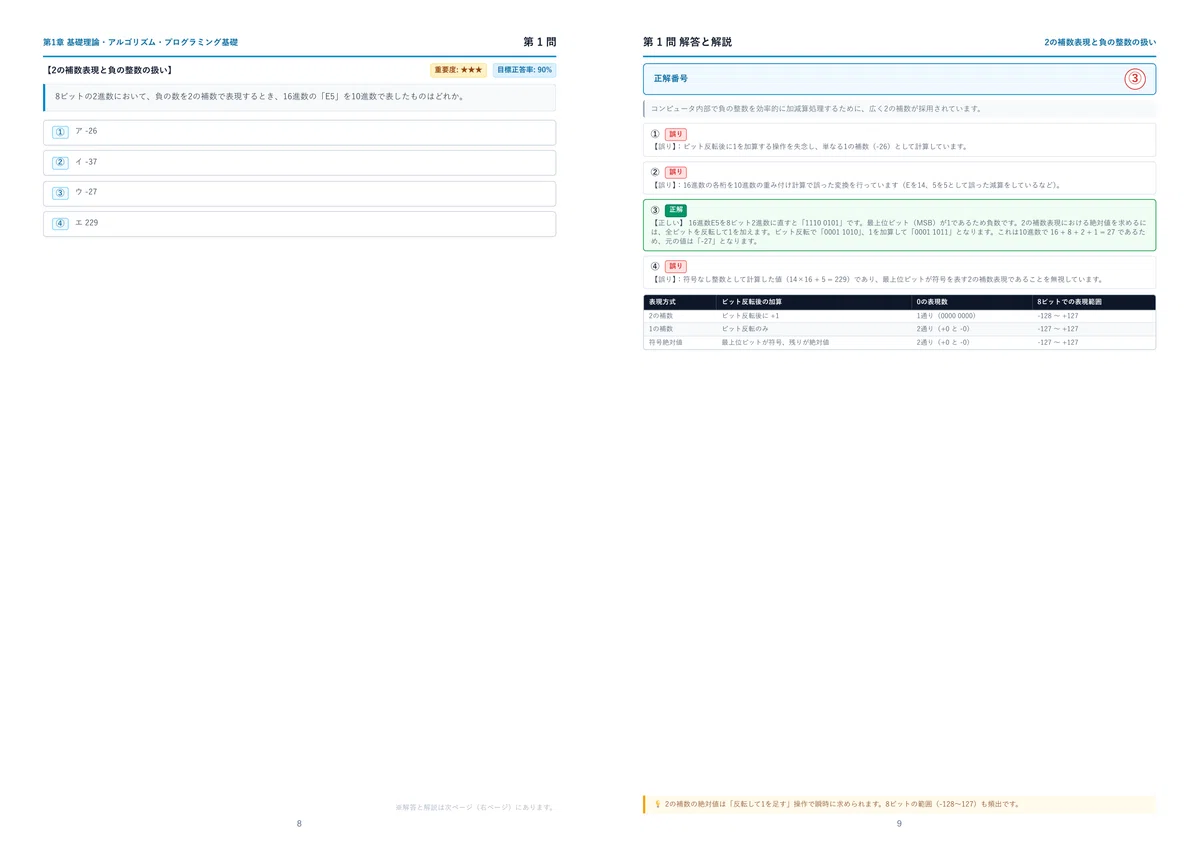
Task: Click the 重要度: ★★★ badge
Action: point(458,70)
